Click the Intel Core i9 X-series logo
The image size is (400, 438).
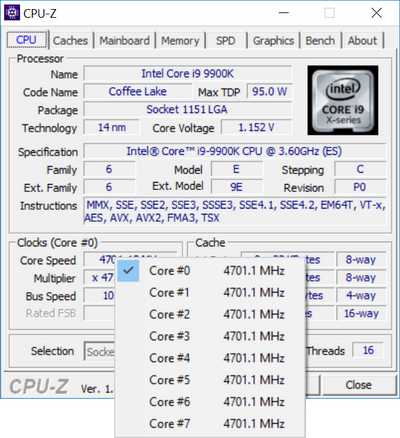(343, 100)
